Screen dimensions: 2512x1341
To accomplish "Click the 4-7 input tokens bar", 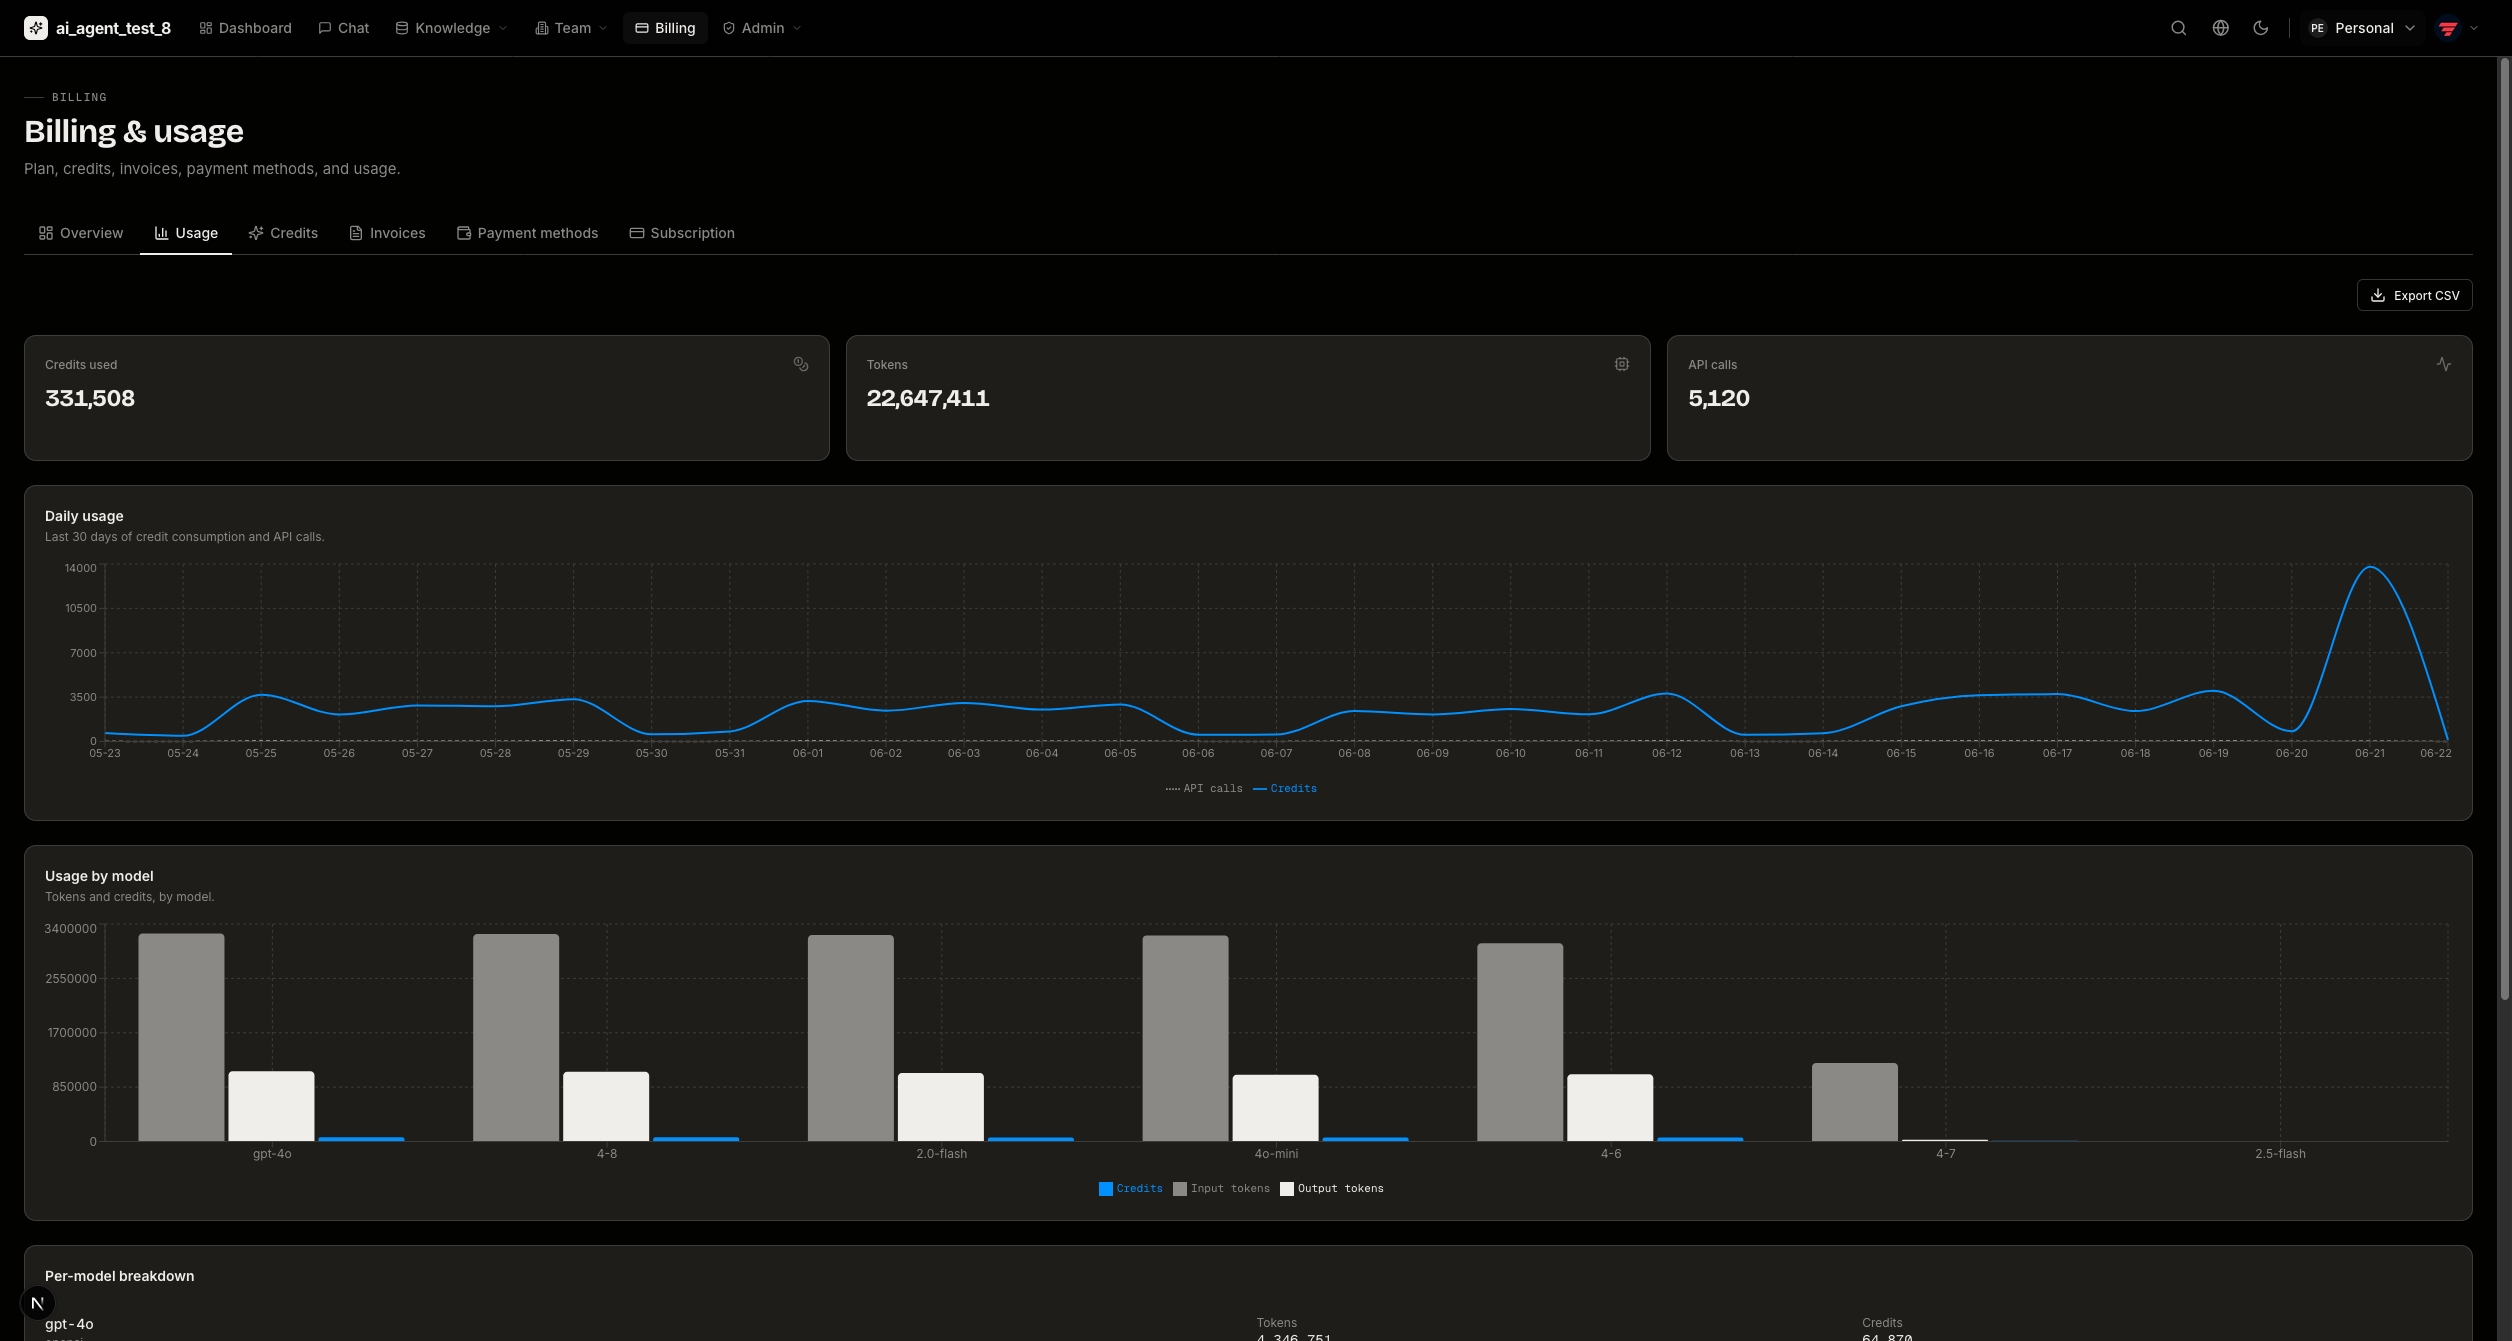I will click(x=1855, y=1102).
